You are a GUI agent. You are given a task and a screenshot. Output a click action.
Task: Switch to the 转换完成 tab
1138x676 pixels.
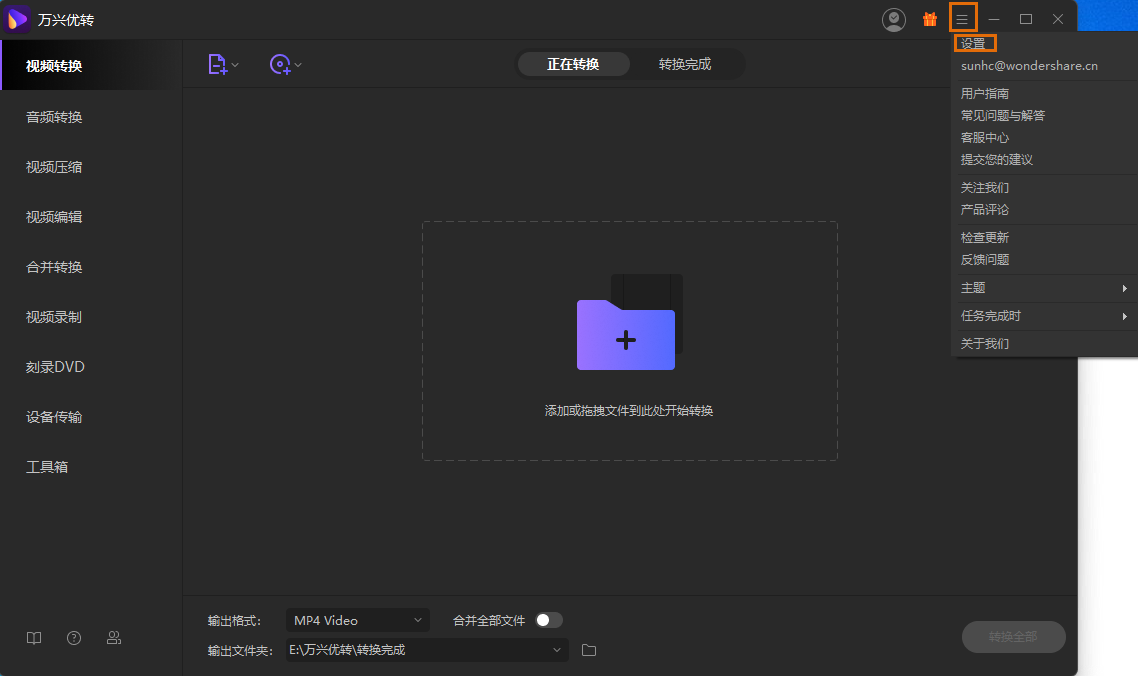point(685,64)
